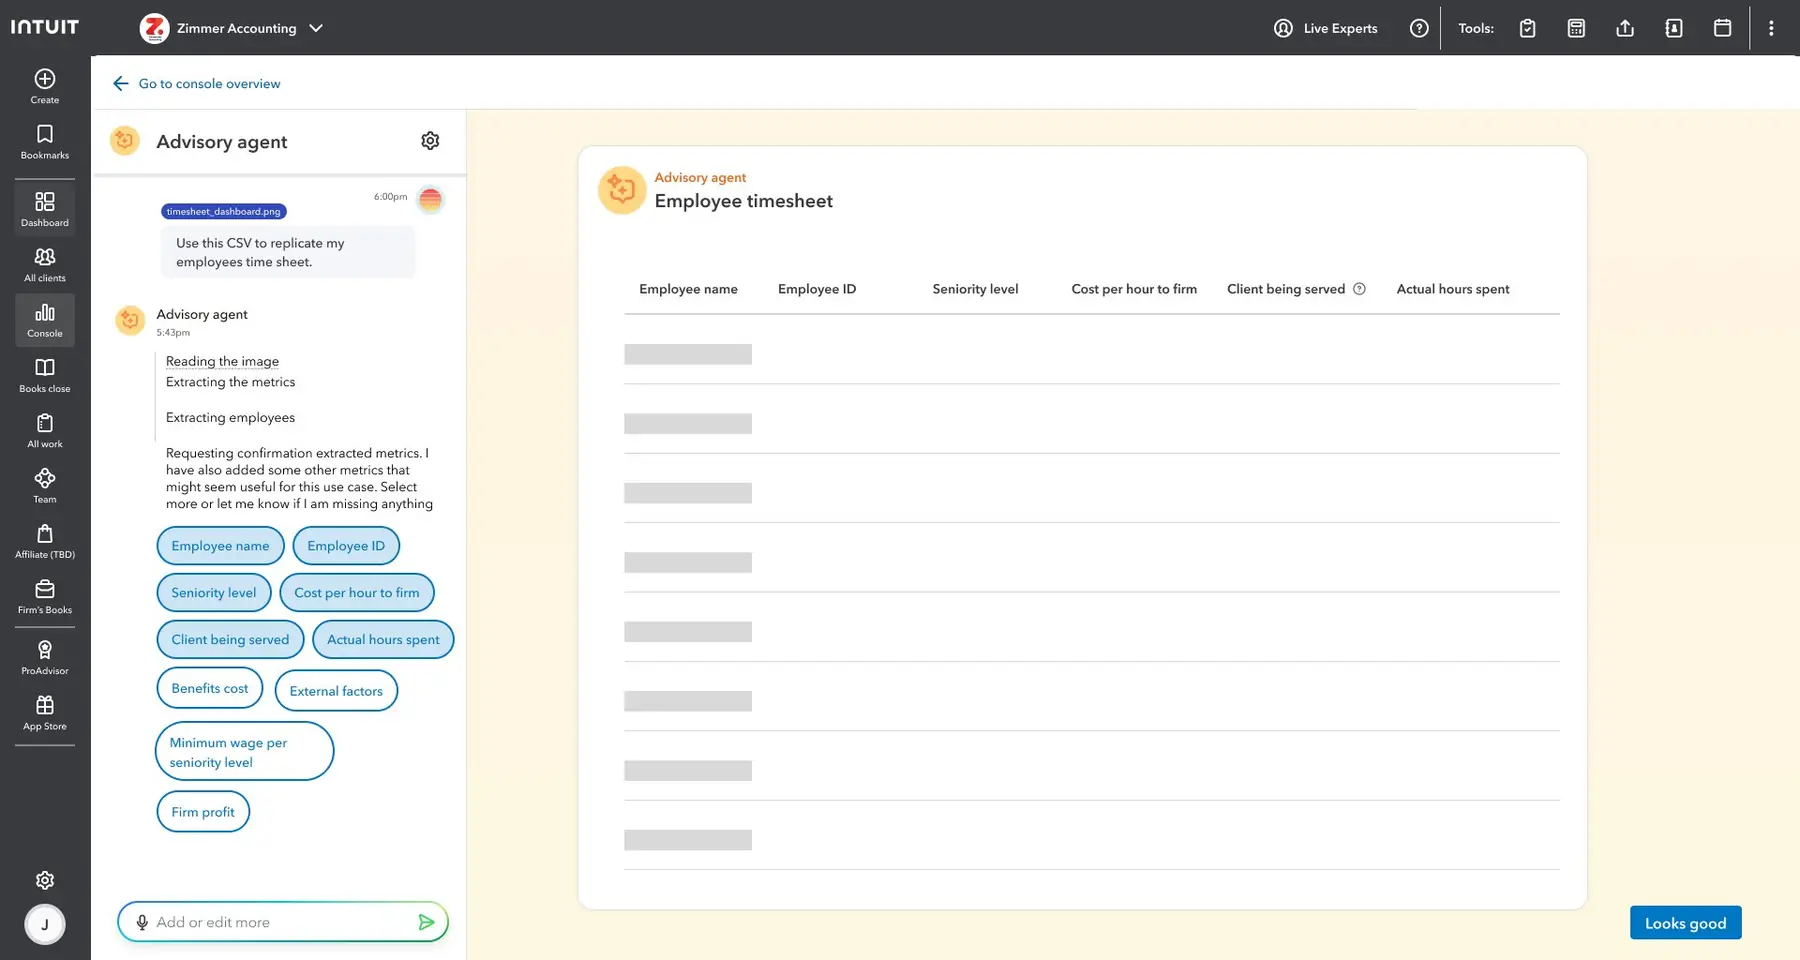Open Affiliate (TBD) in sidebar

45,541
